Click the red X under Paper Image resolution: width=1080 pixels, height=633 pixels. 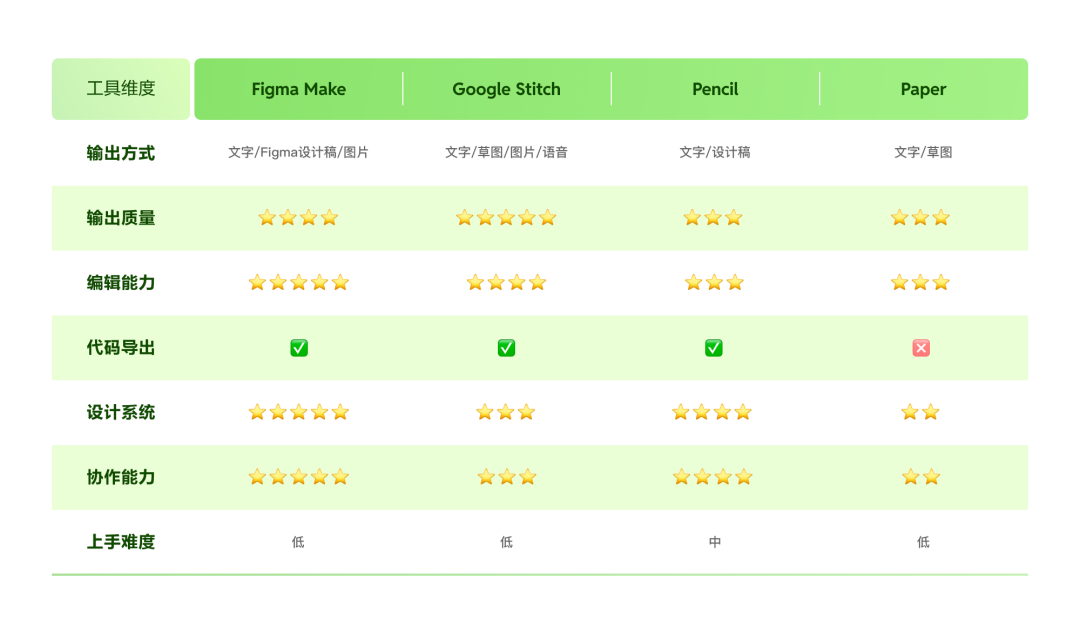(921, 348)
